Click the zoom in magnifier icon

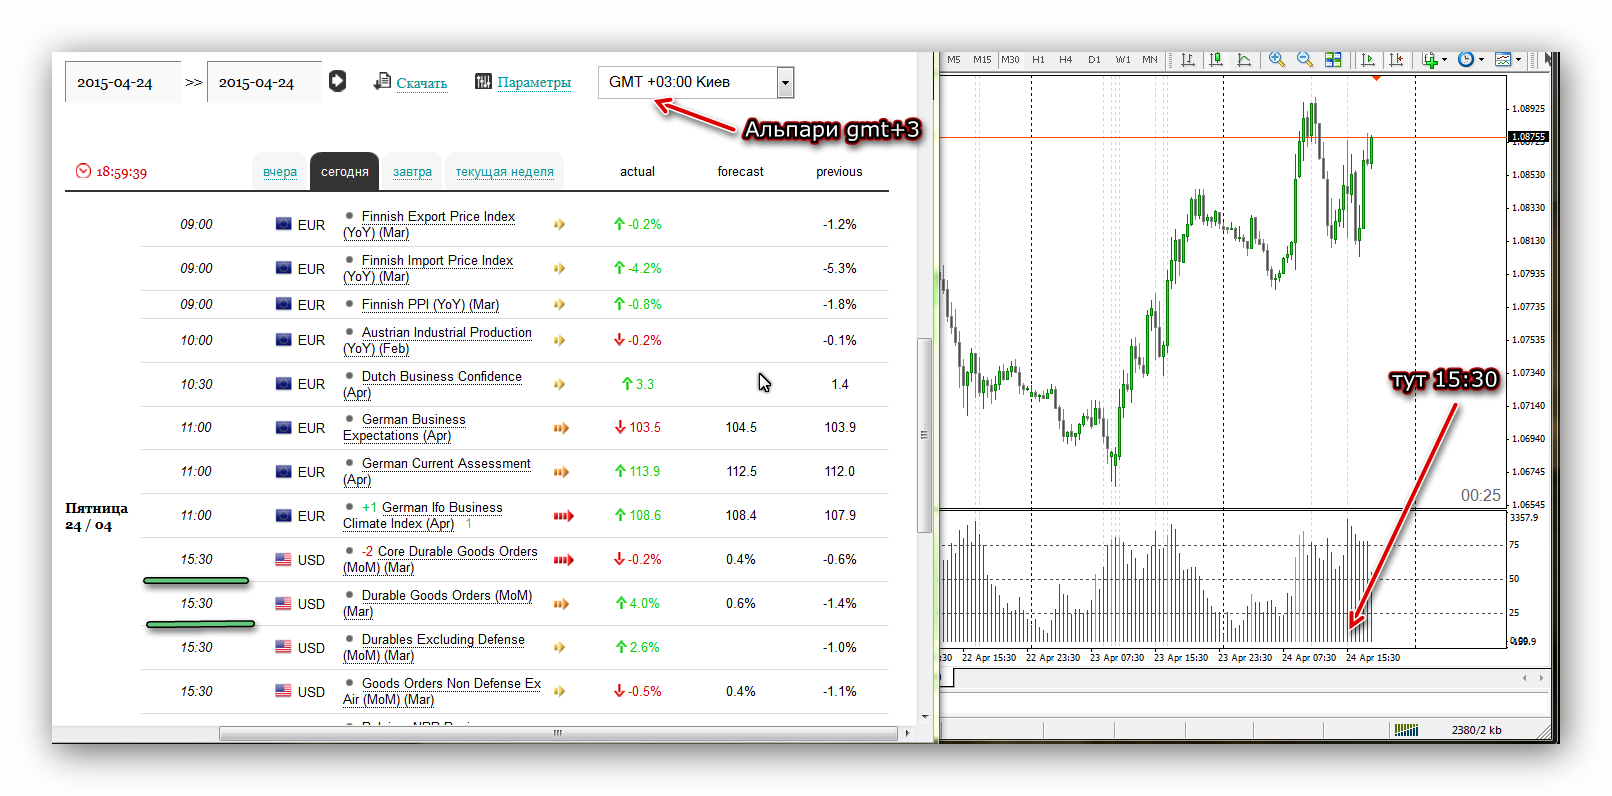pos(1277,60)
